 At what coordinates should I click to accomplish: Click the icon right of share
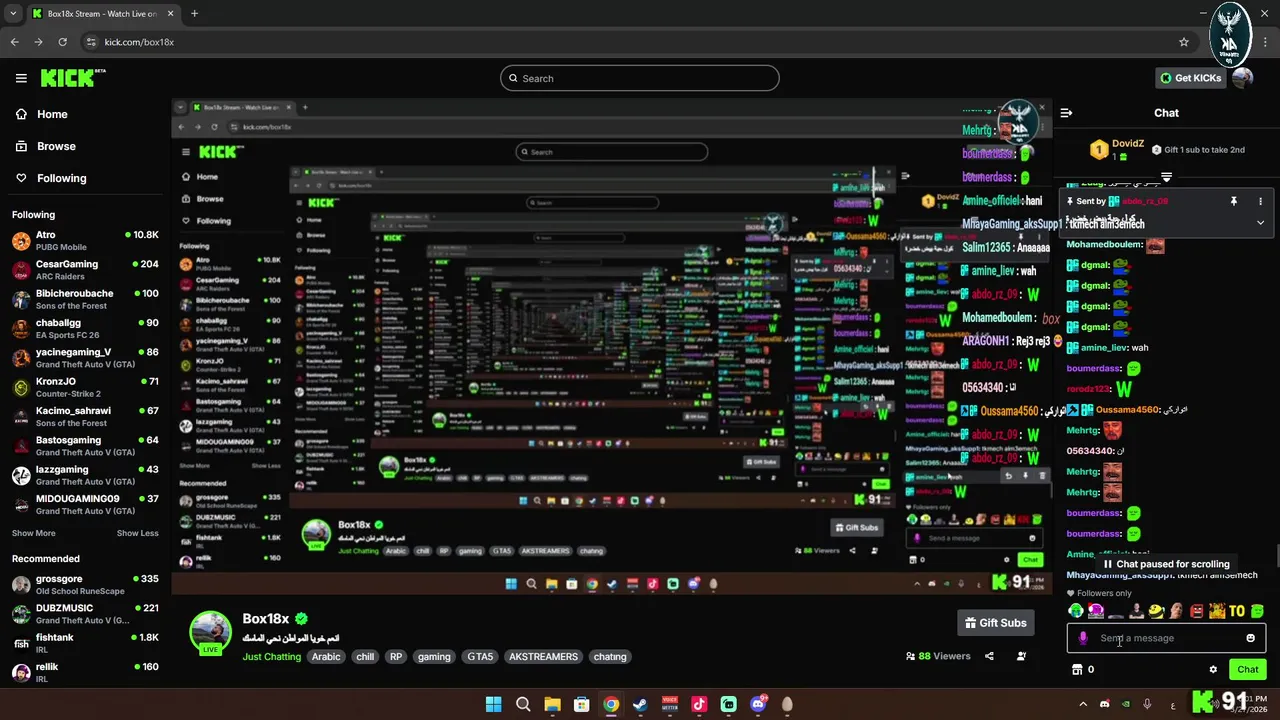(x=1021, y=657)
